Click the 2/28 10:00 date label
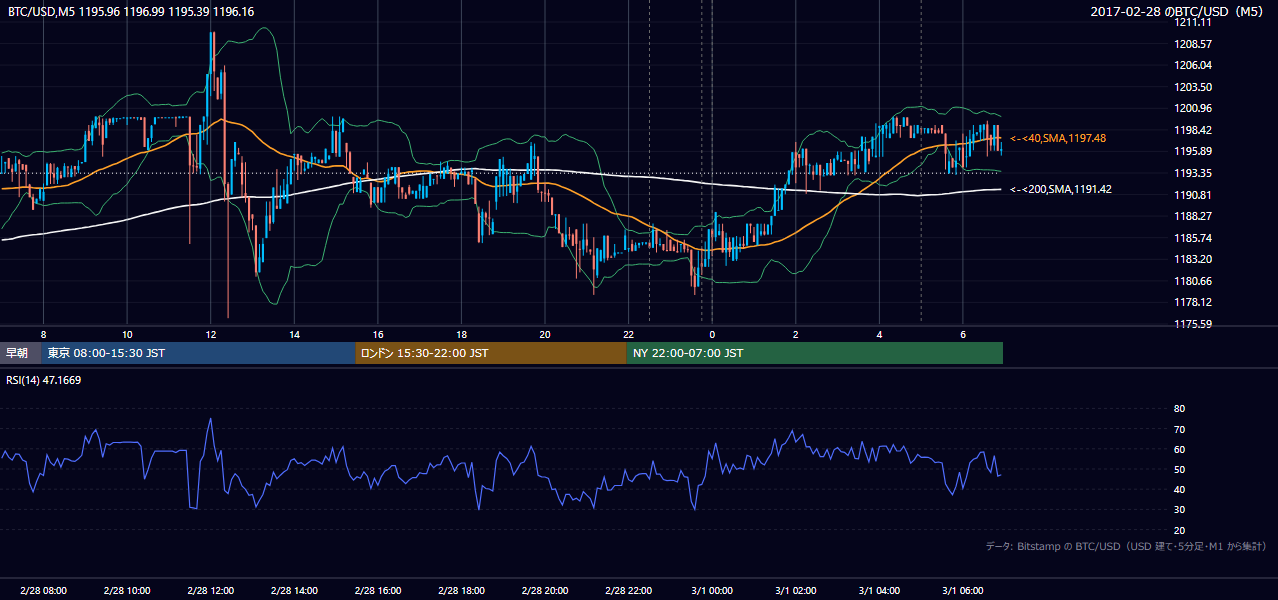 coord(127,591)
